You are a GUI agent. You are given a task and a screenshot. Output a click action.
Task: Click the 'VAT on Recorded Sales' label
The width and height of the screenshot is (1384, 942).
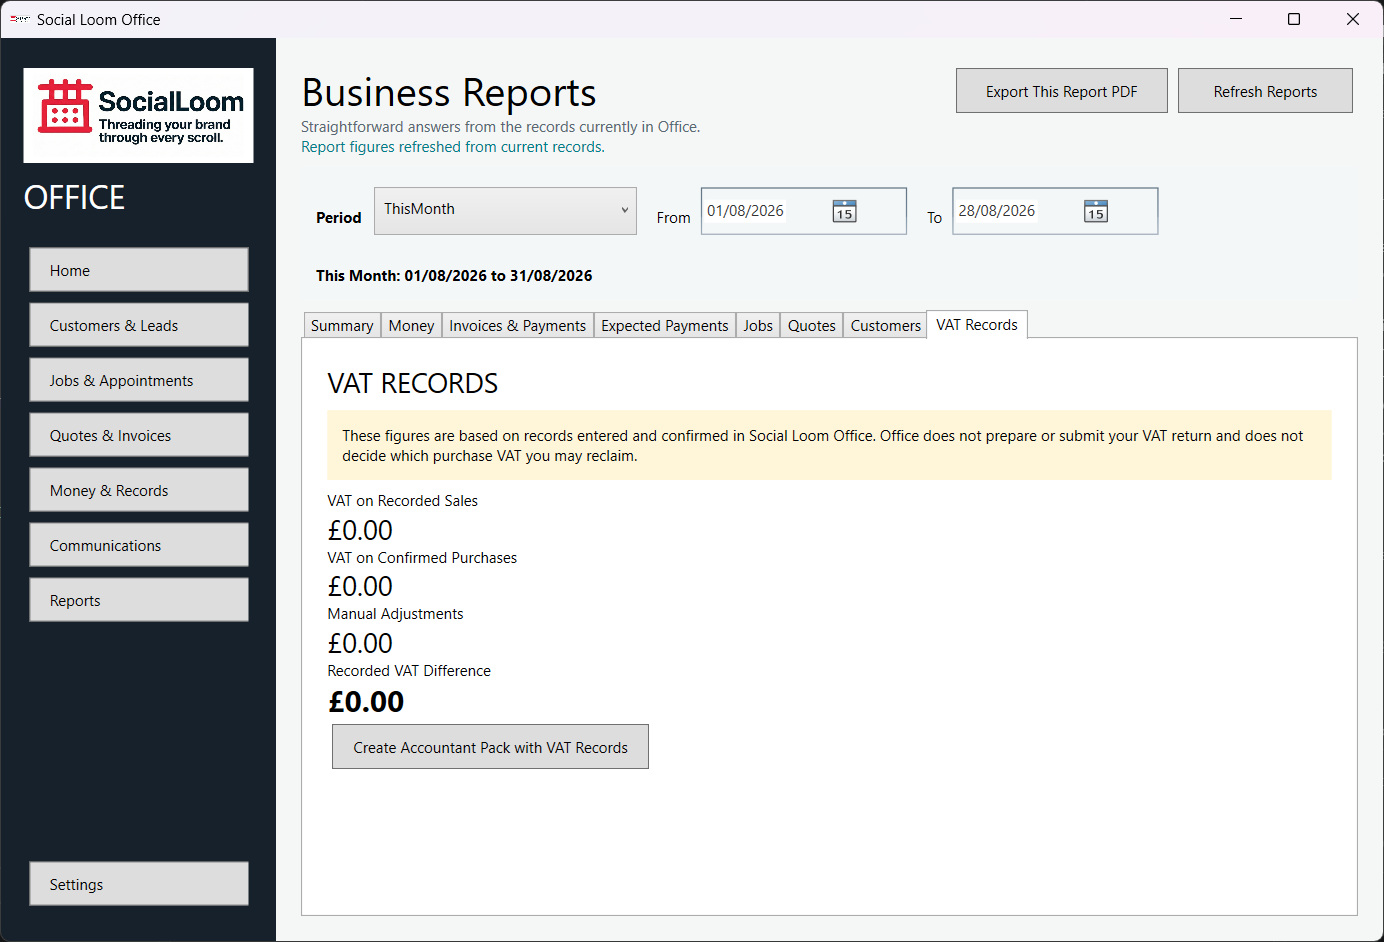(x=402, y=501)
